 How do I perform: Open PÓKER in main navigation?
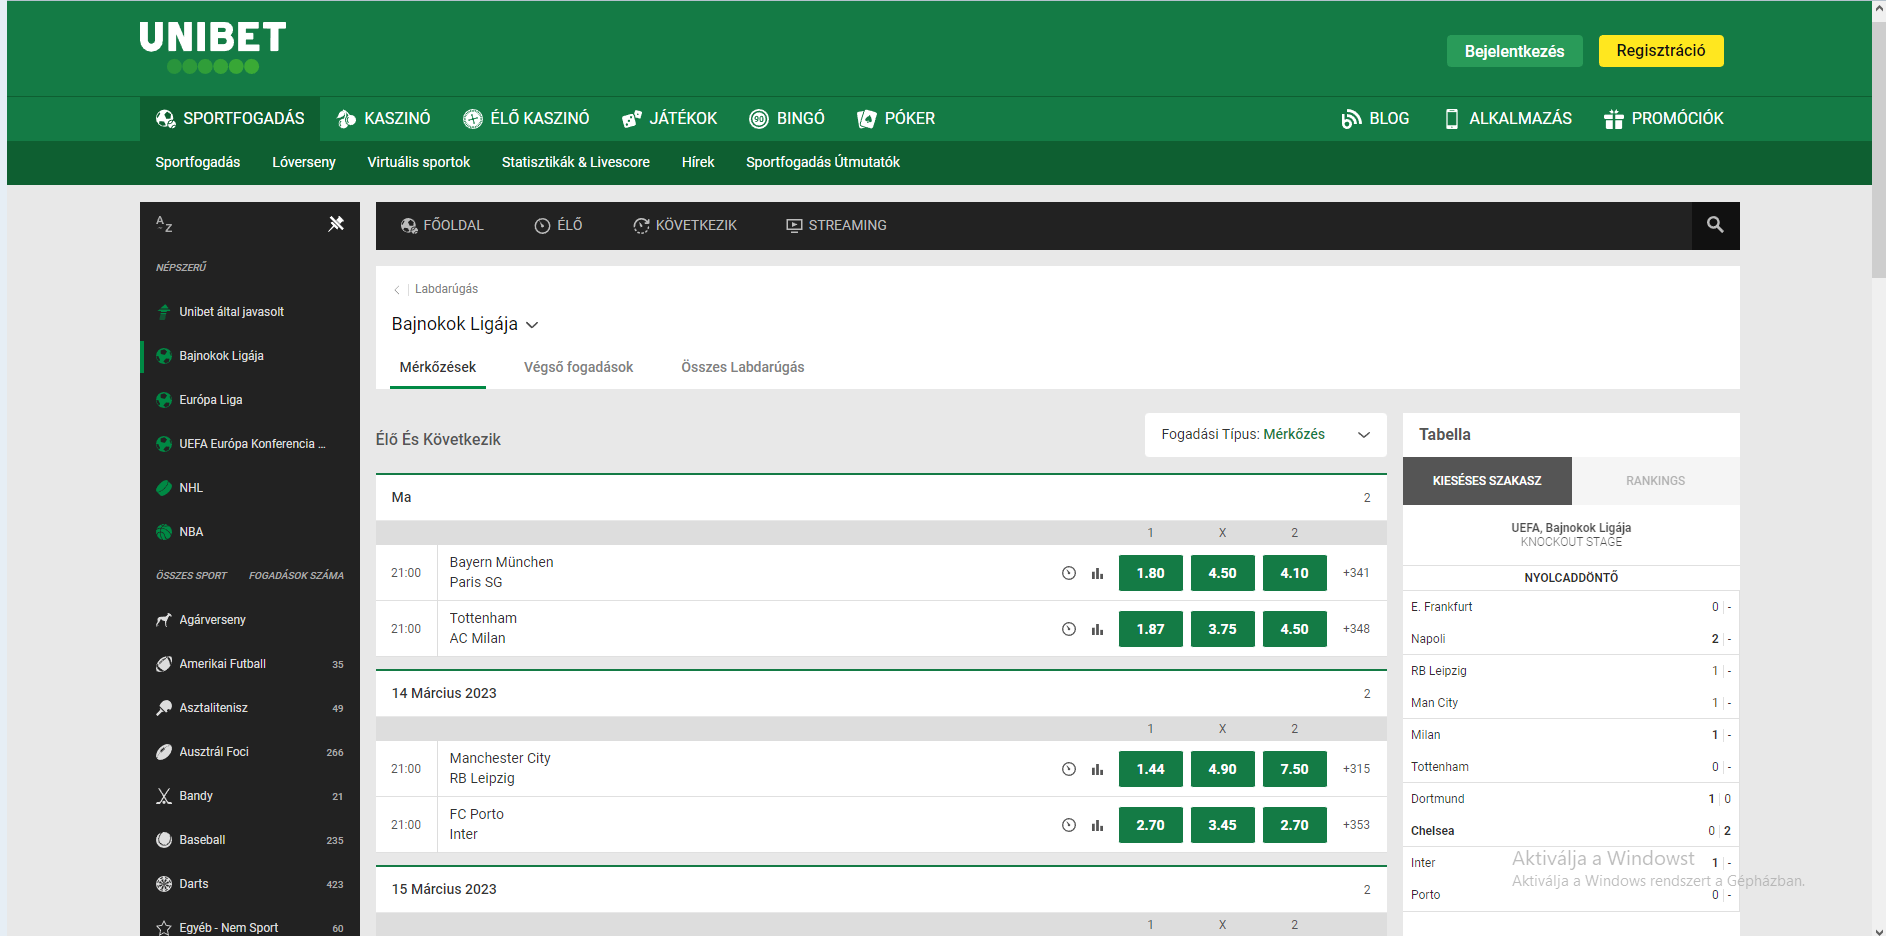pos(896,119)
